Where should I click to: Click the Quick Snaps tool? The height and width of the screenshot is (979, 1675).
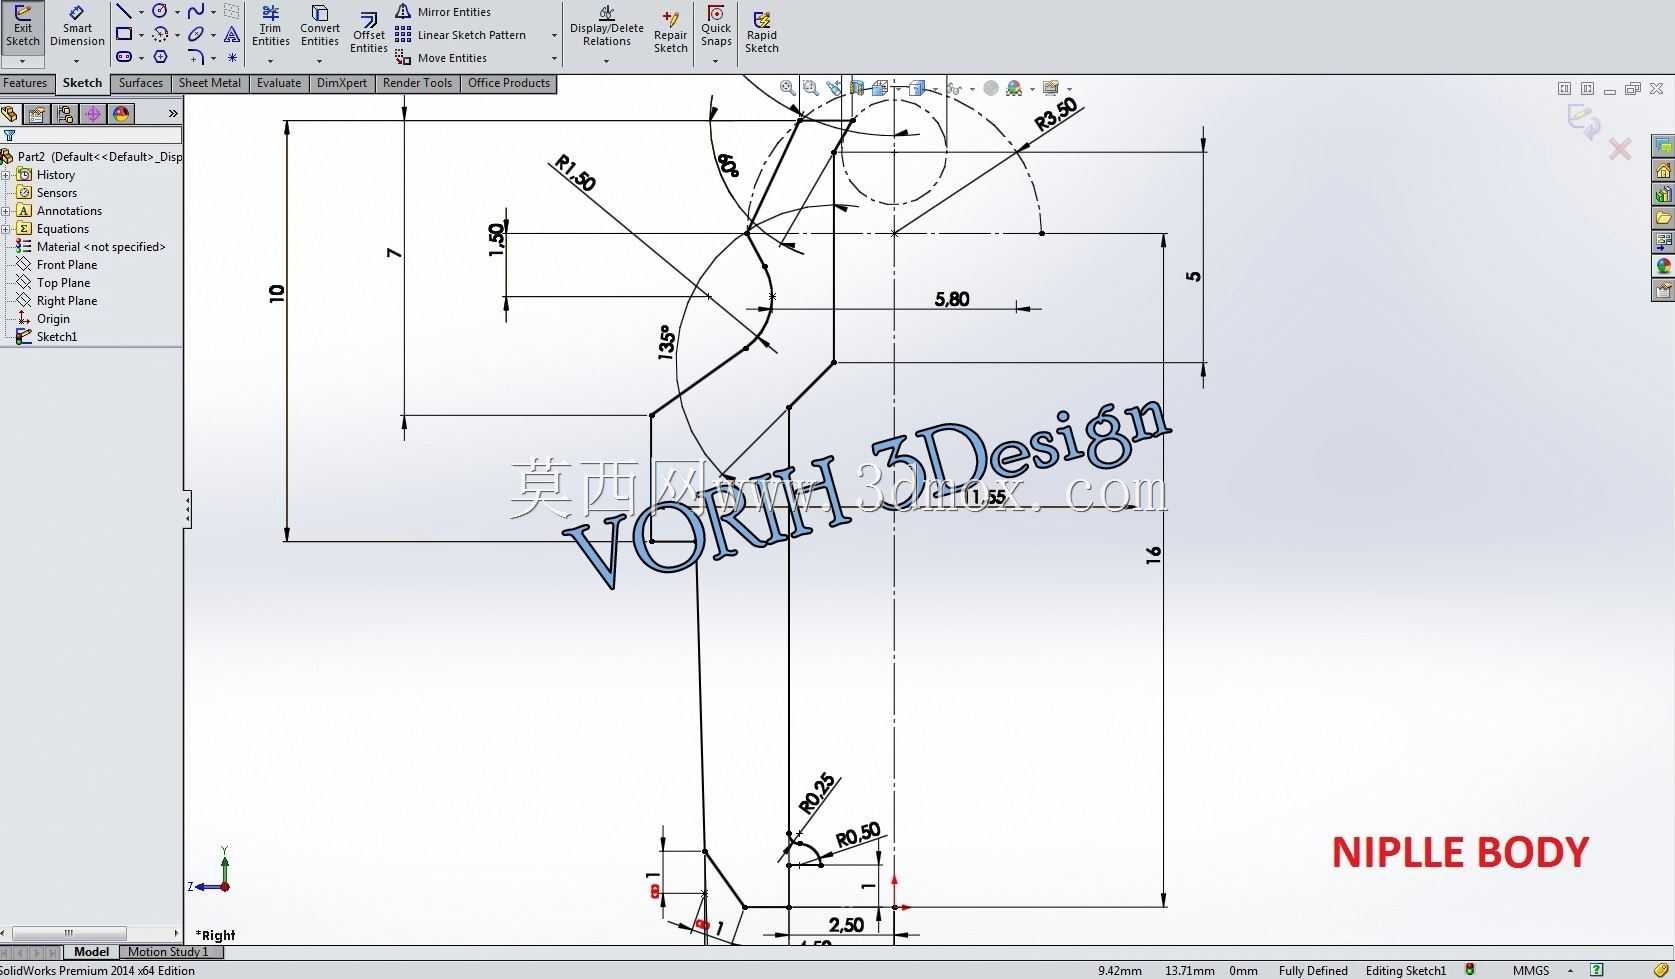click(716, 27)
